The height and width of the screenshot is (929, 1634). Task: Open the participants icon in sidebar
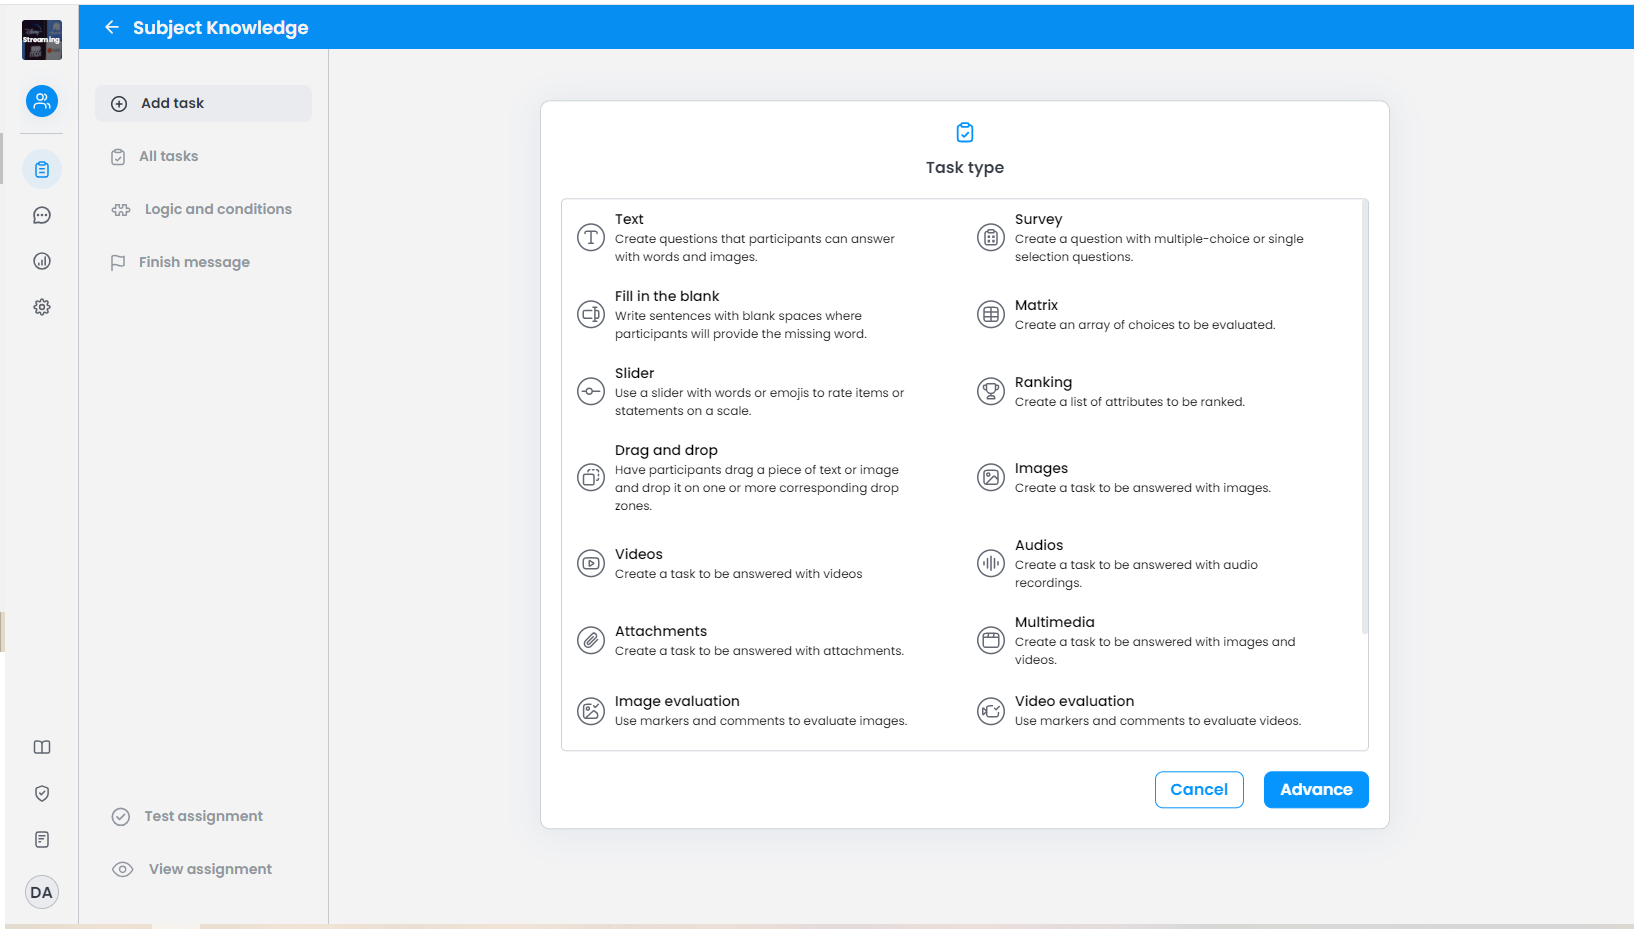click(42, 101)
